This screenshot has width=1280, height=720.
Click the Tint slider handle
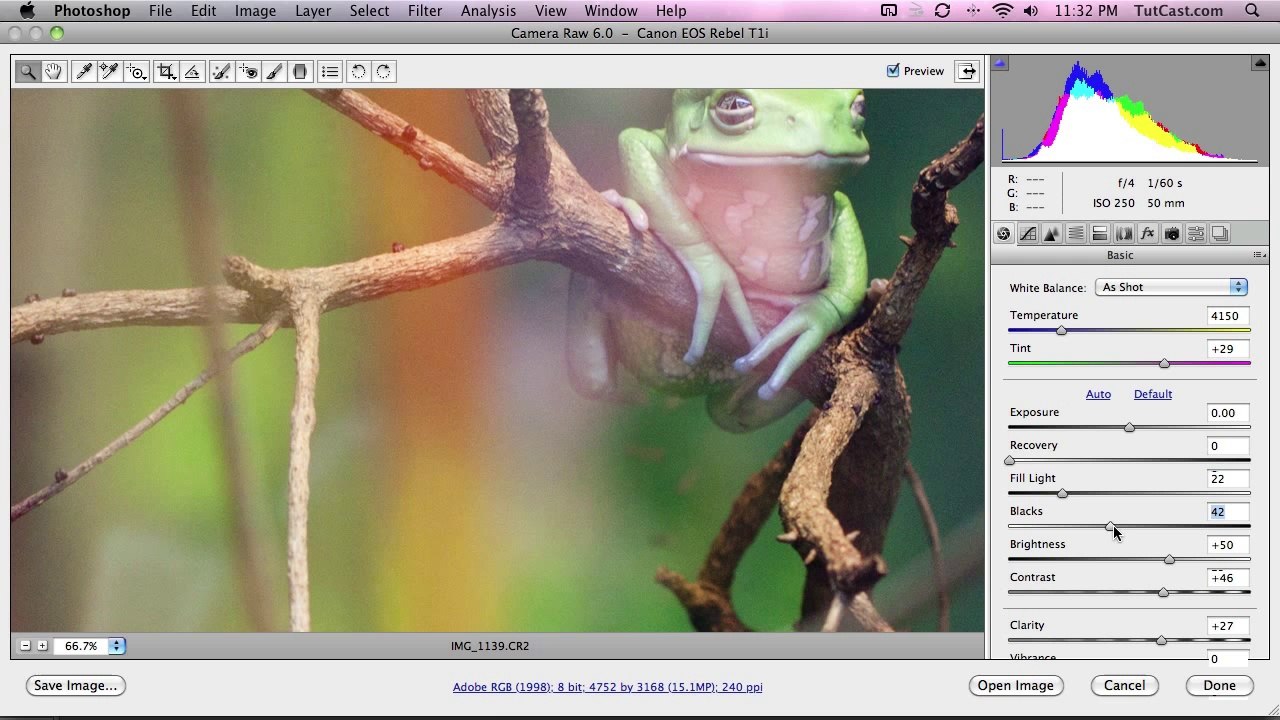(x=1164, y=363)
